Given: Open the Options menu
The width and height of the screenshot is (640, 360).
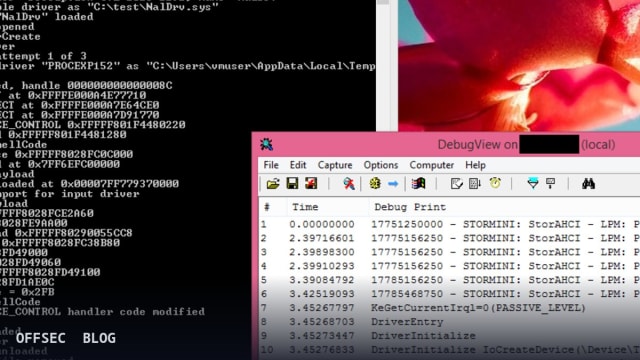Looking at the screenshot, I should pos(381,165).
